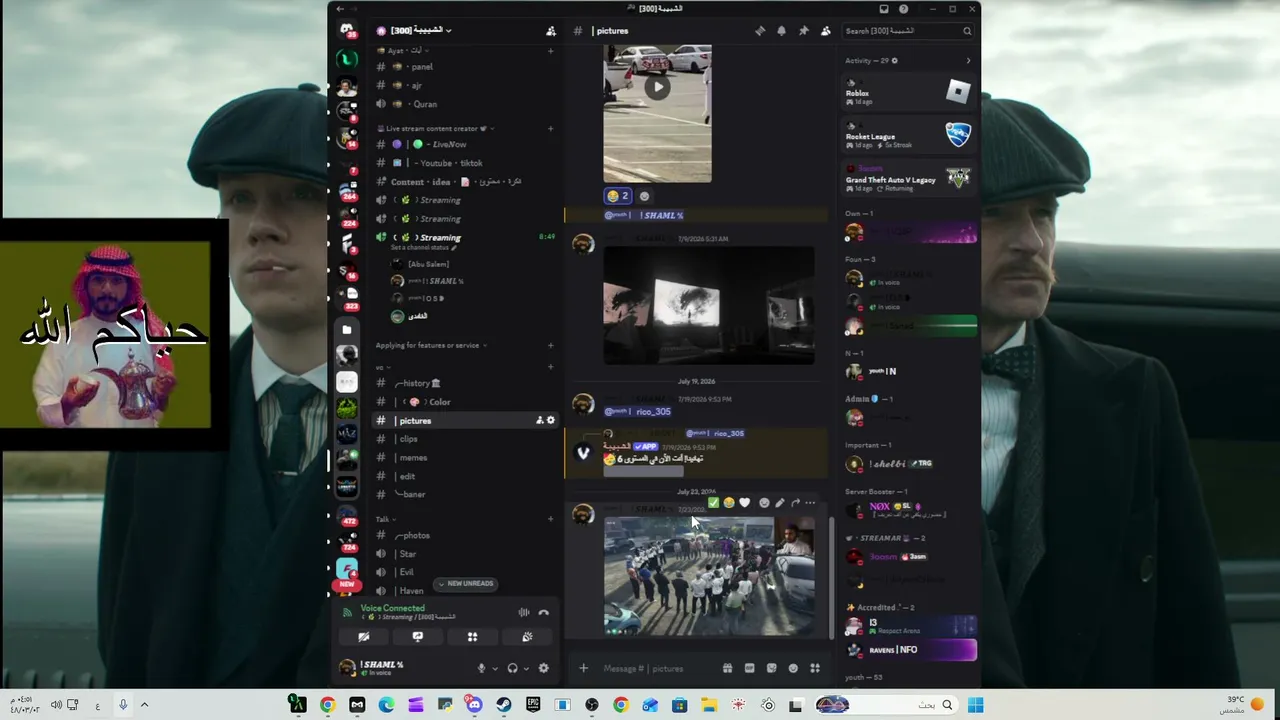Disconnect from voice channel
Image resolution: width=1280 pixels, height=720 pixels.
click(544, 612)
